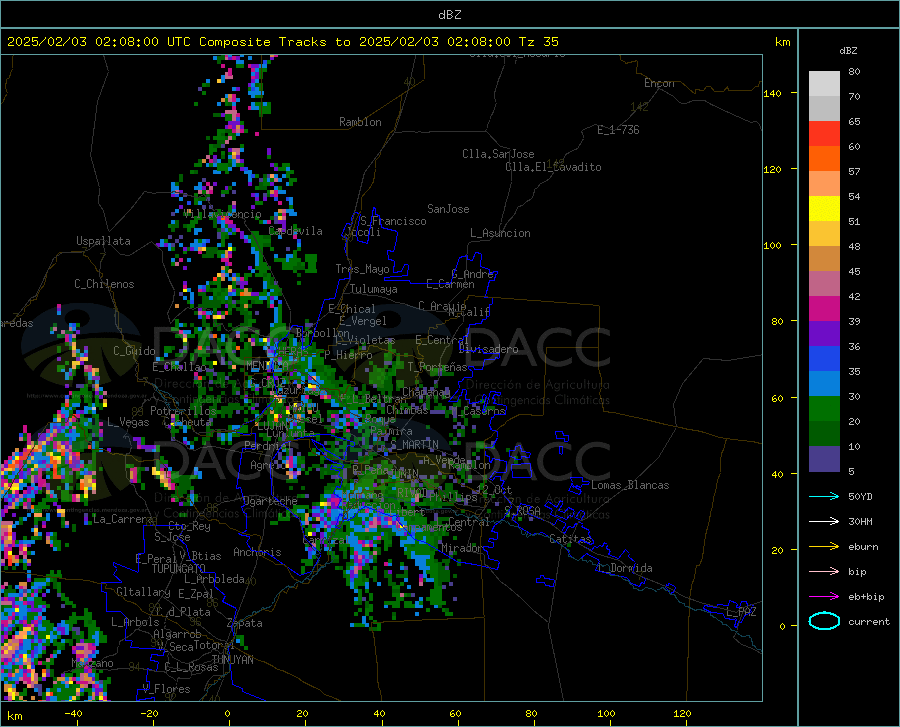The width and height of the screenshot is (900, 727).
Task: Click the -40 km x-axis tick label
Action: 73,713
